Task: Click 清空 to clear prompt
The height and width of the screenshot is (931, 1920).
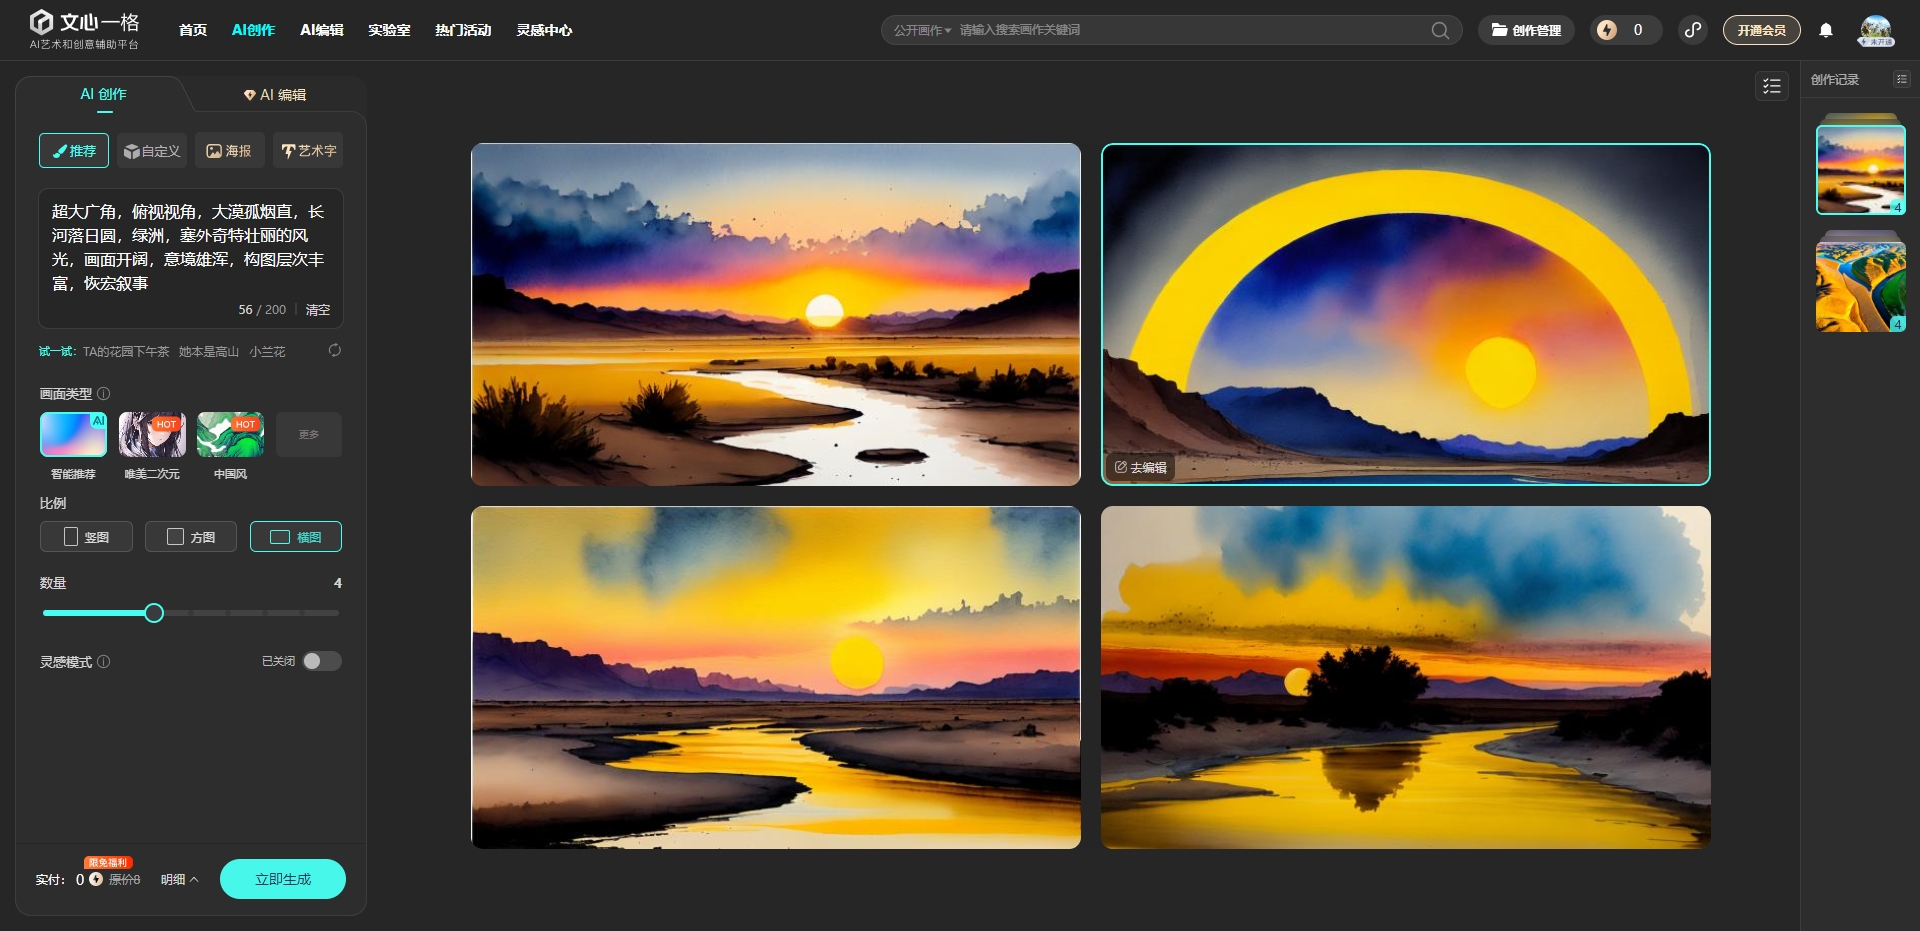Action: [x=318, y=310]
